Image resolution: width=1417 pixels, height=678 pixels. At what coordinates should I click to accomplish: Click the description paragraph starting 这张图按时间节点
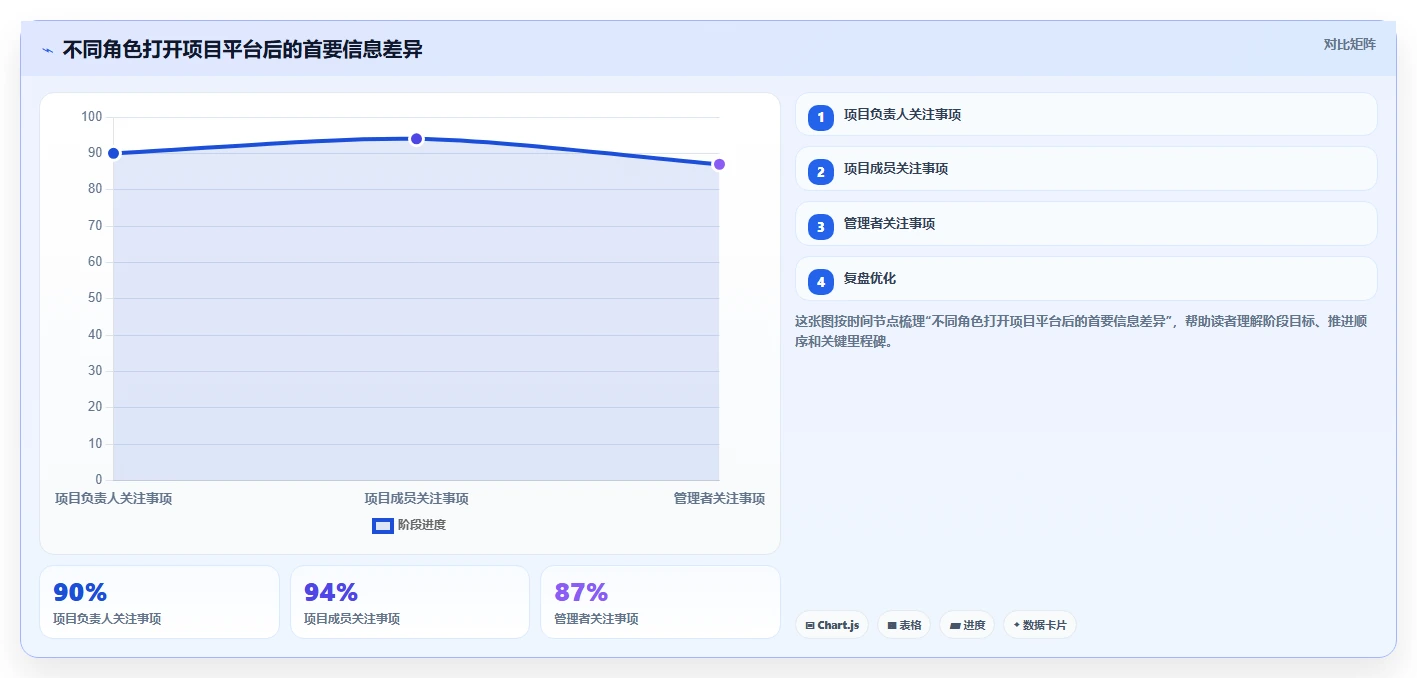click(1081, 331)
